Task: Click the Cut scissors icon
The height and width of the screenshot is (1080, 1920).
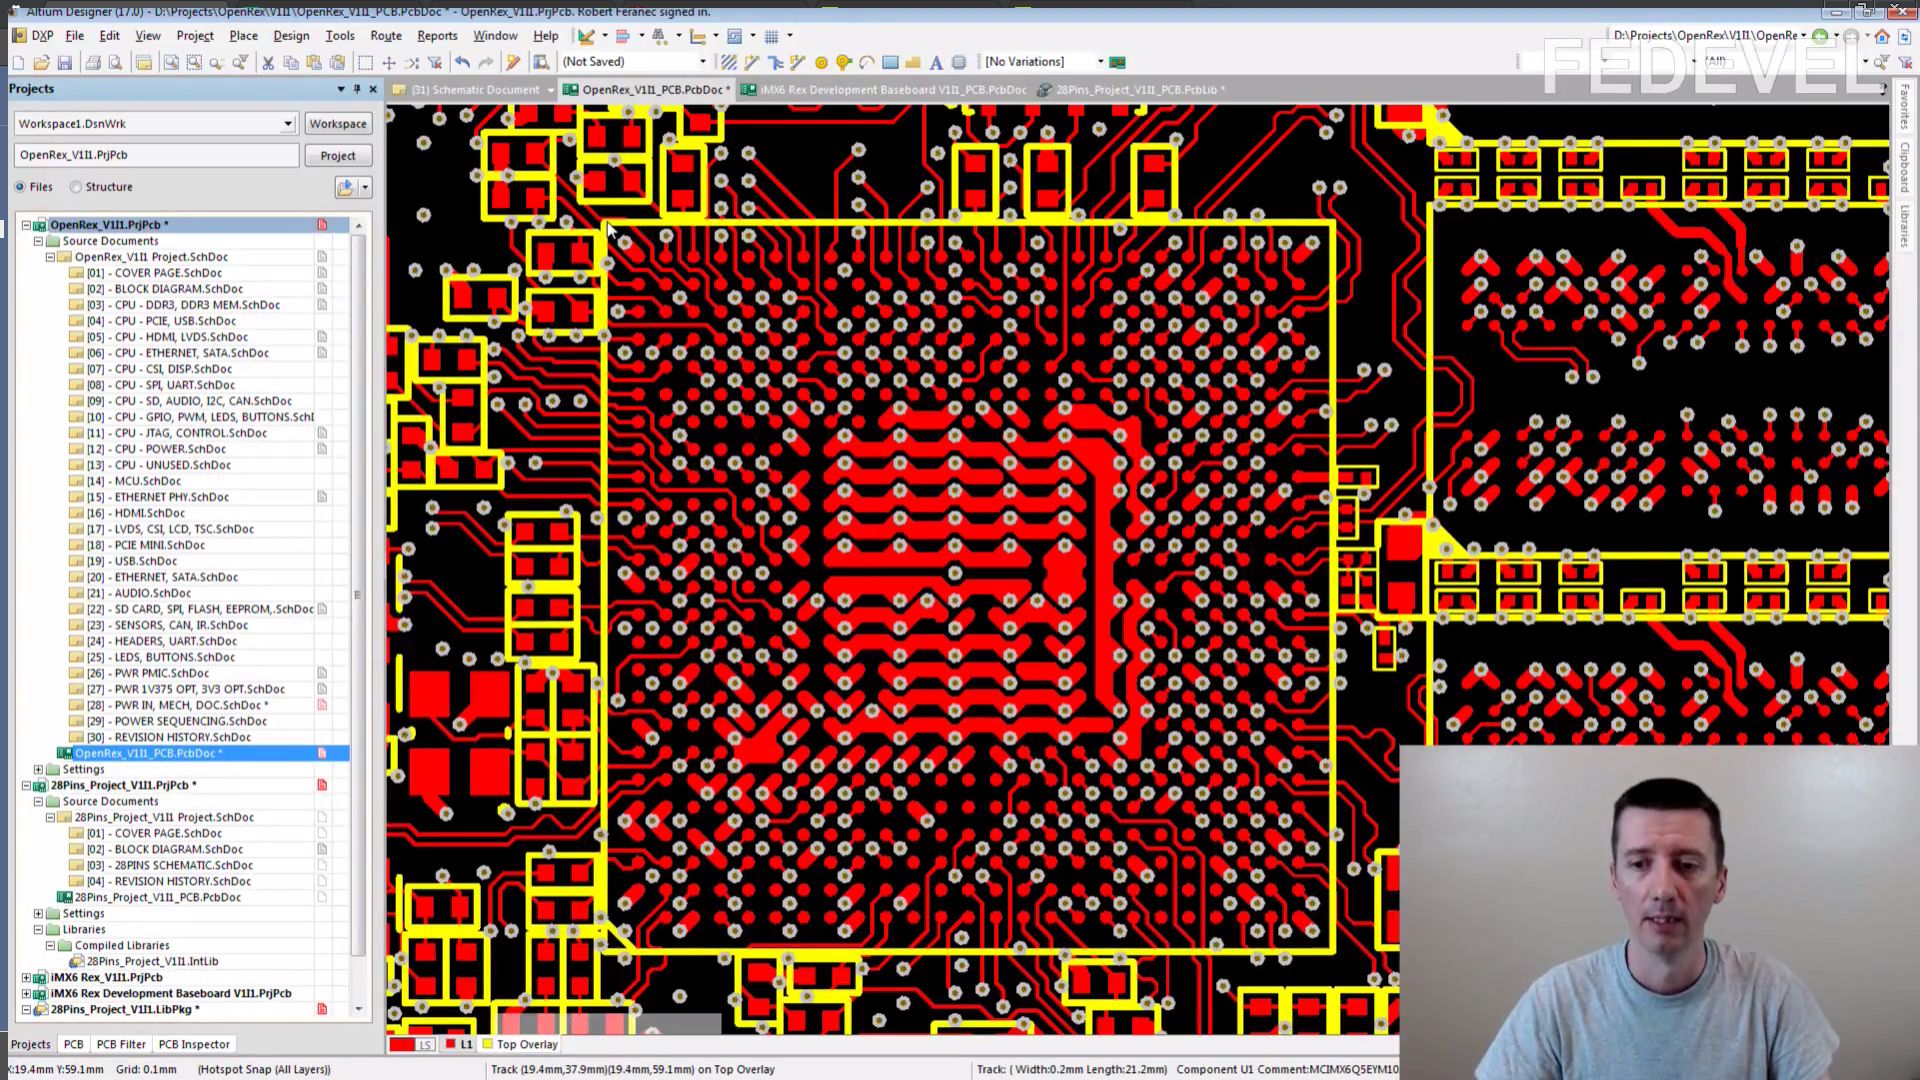Action: 267,62
